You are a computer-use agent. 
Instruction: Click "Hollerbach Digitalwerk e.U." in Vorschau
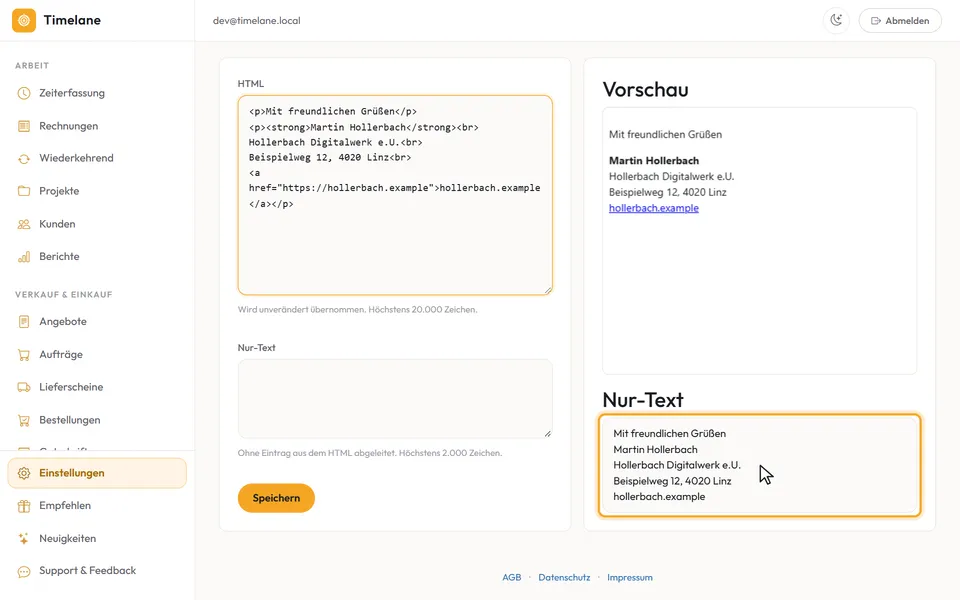tap(672, 176)
